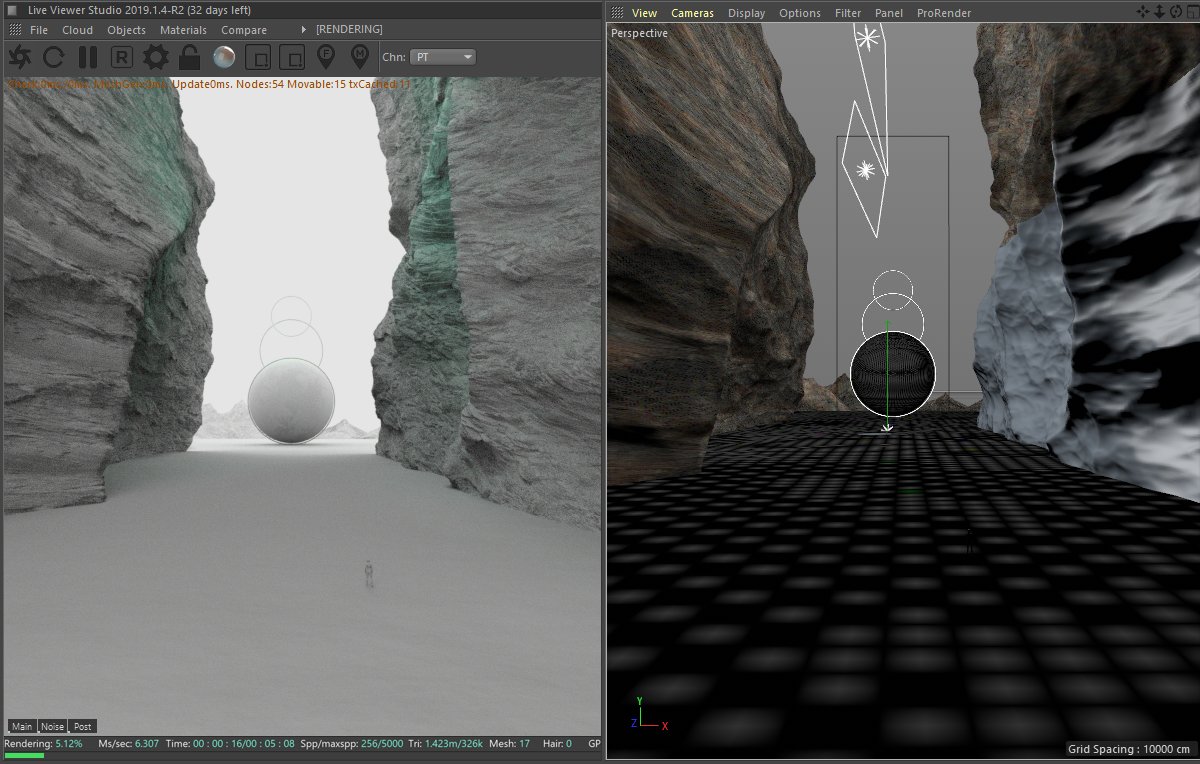Click the Ms/sec: 6.307 status value
The image size is (1200, 764).
point(129,744)
